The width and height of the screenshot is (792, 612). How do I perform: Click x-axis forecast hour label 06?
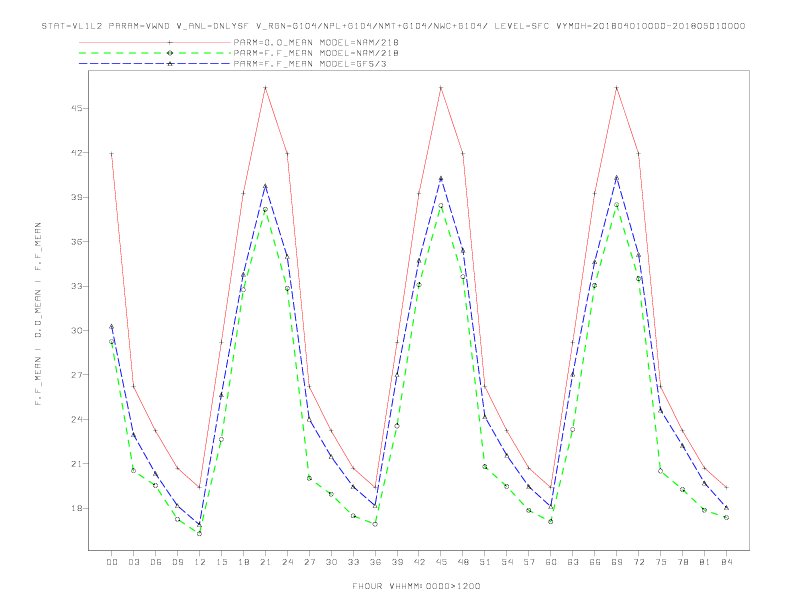click(156, 562)
